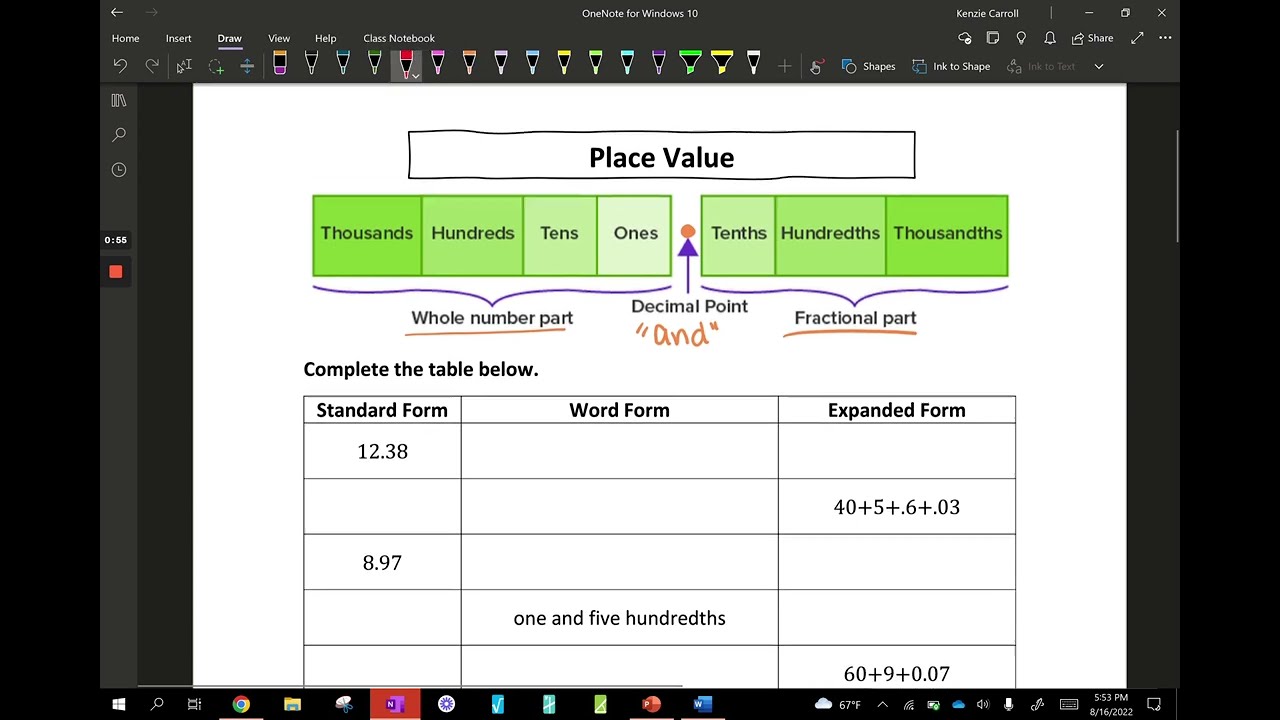Redo the last undone action
Screen dimensions: 1280x720
[152, 66]
